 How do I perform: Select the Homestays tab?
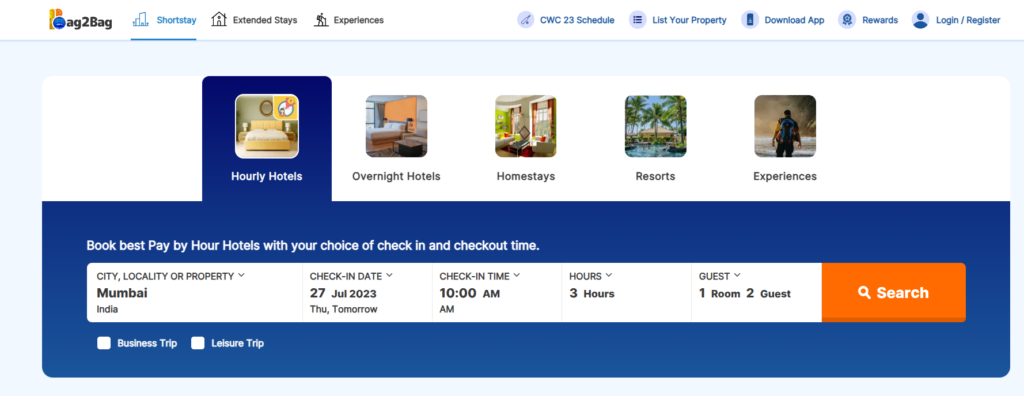click(526, 139)
